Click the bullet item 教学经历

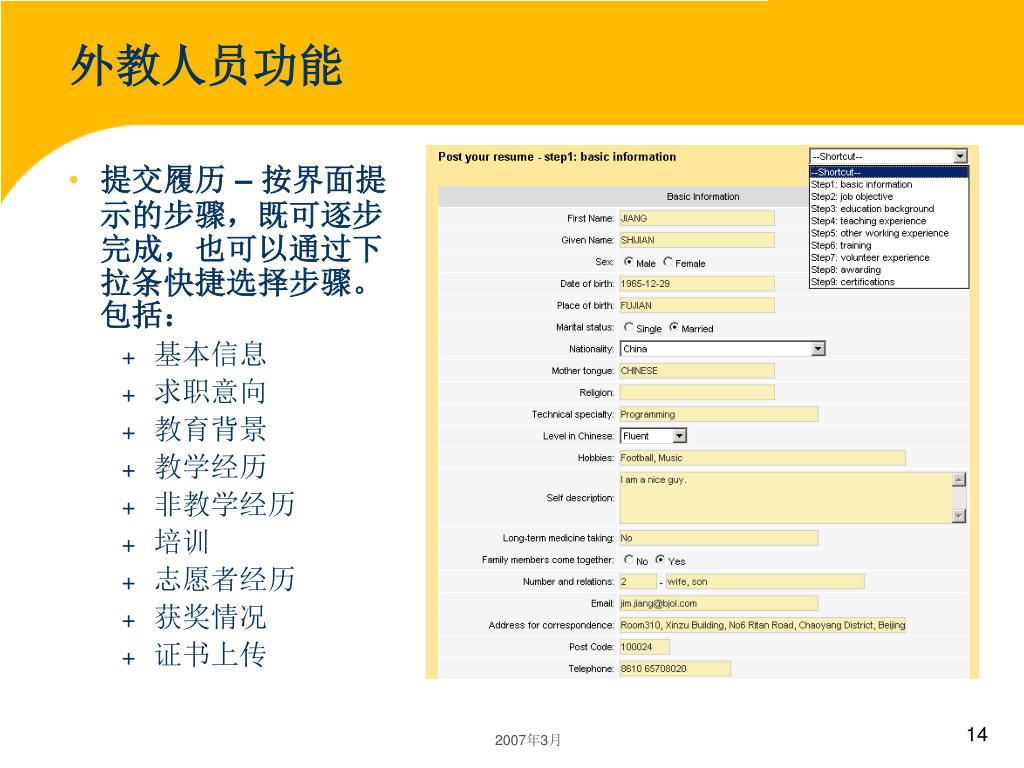210,466
